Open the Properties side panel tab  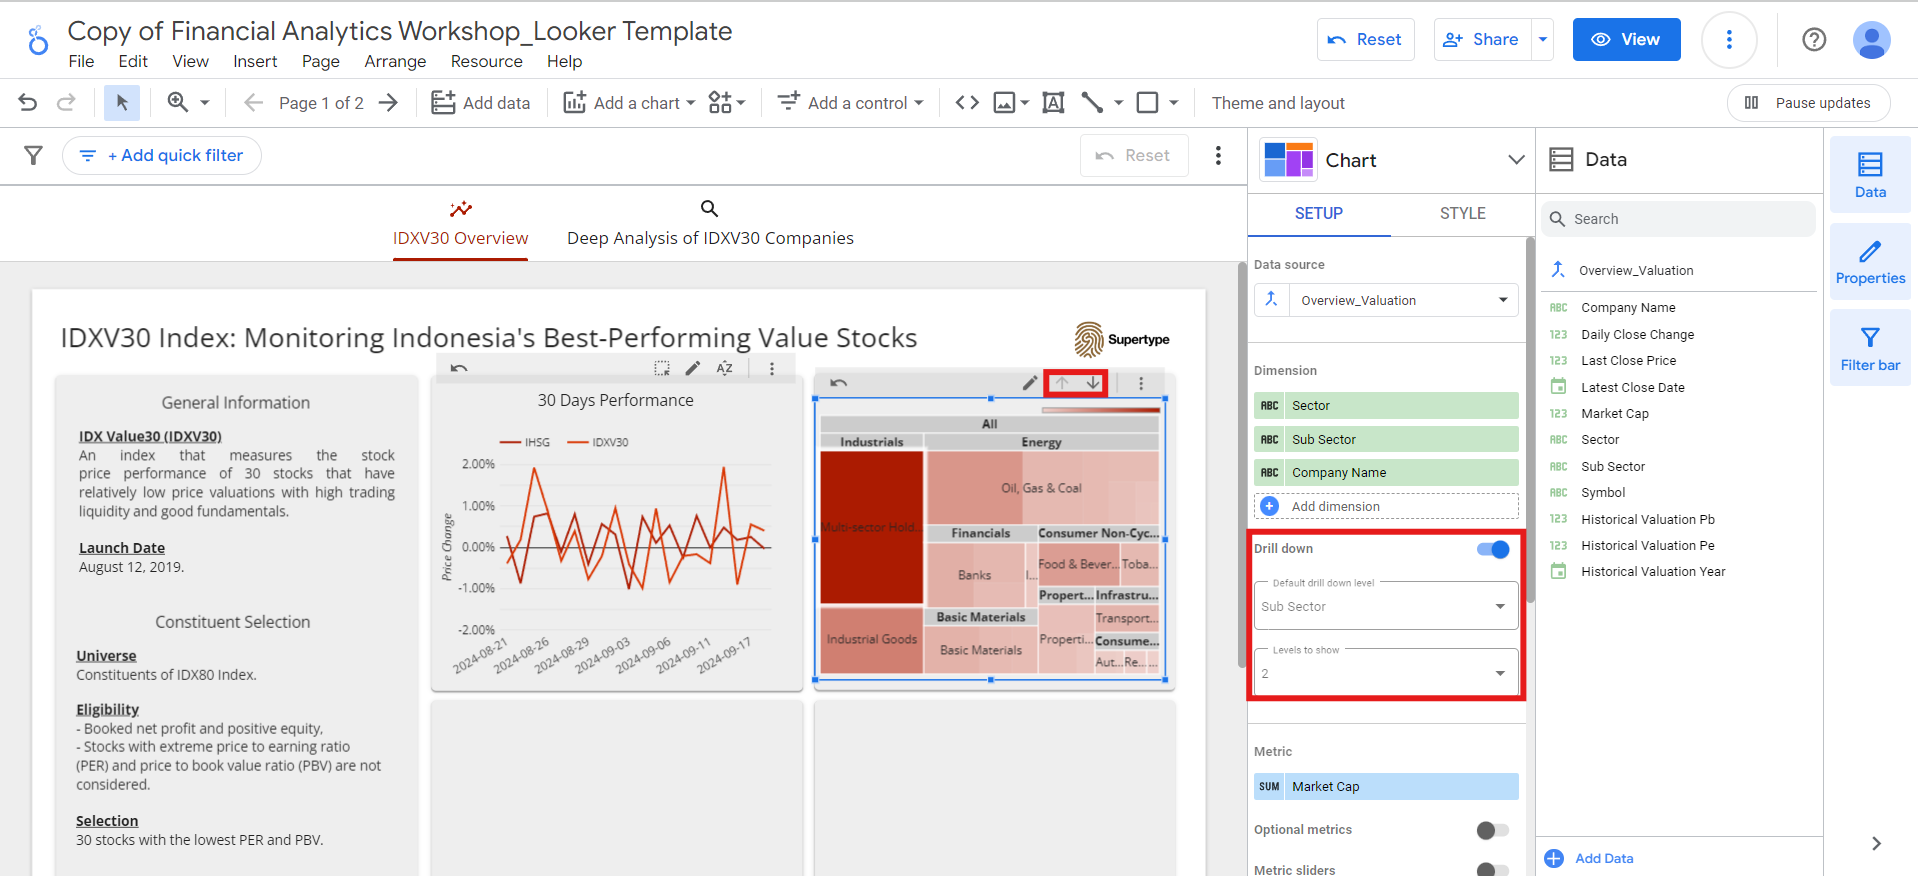[1870, 261]
